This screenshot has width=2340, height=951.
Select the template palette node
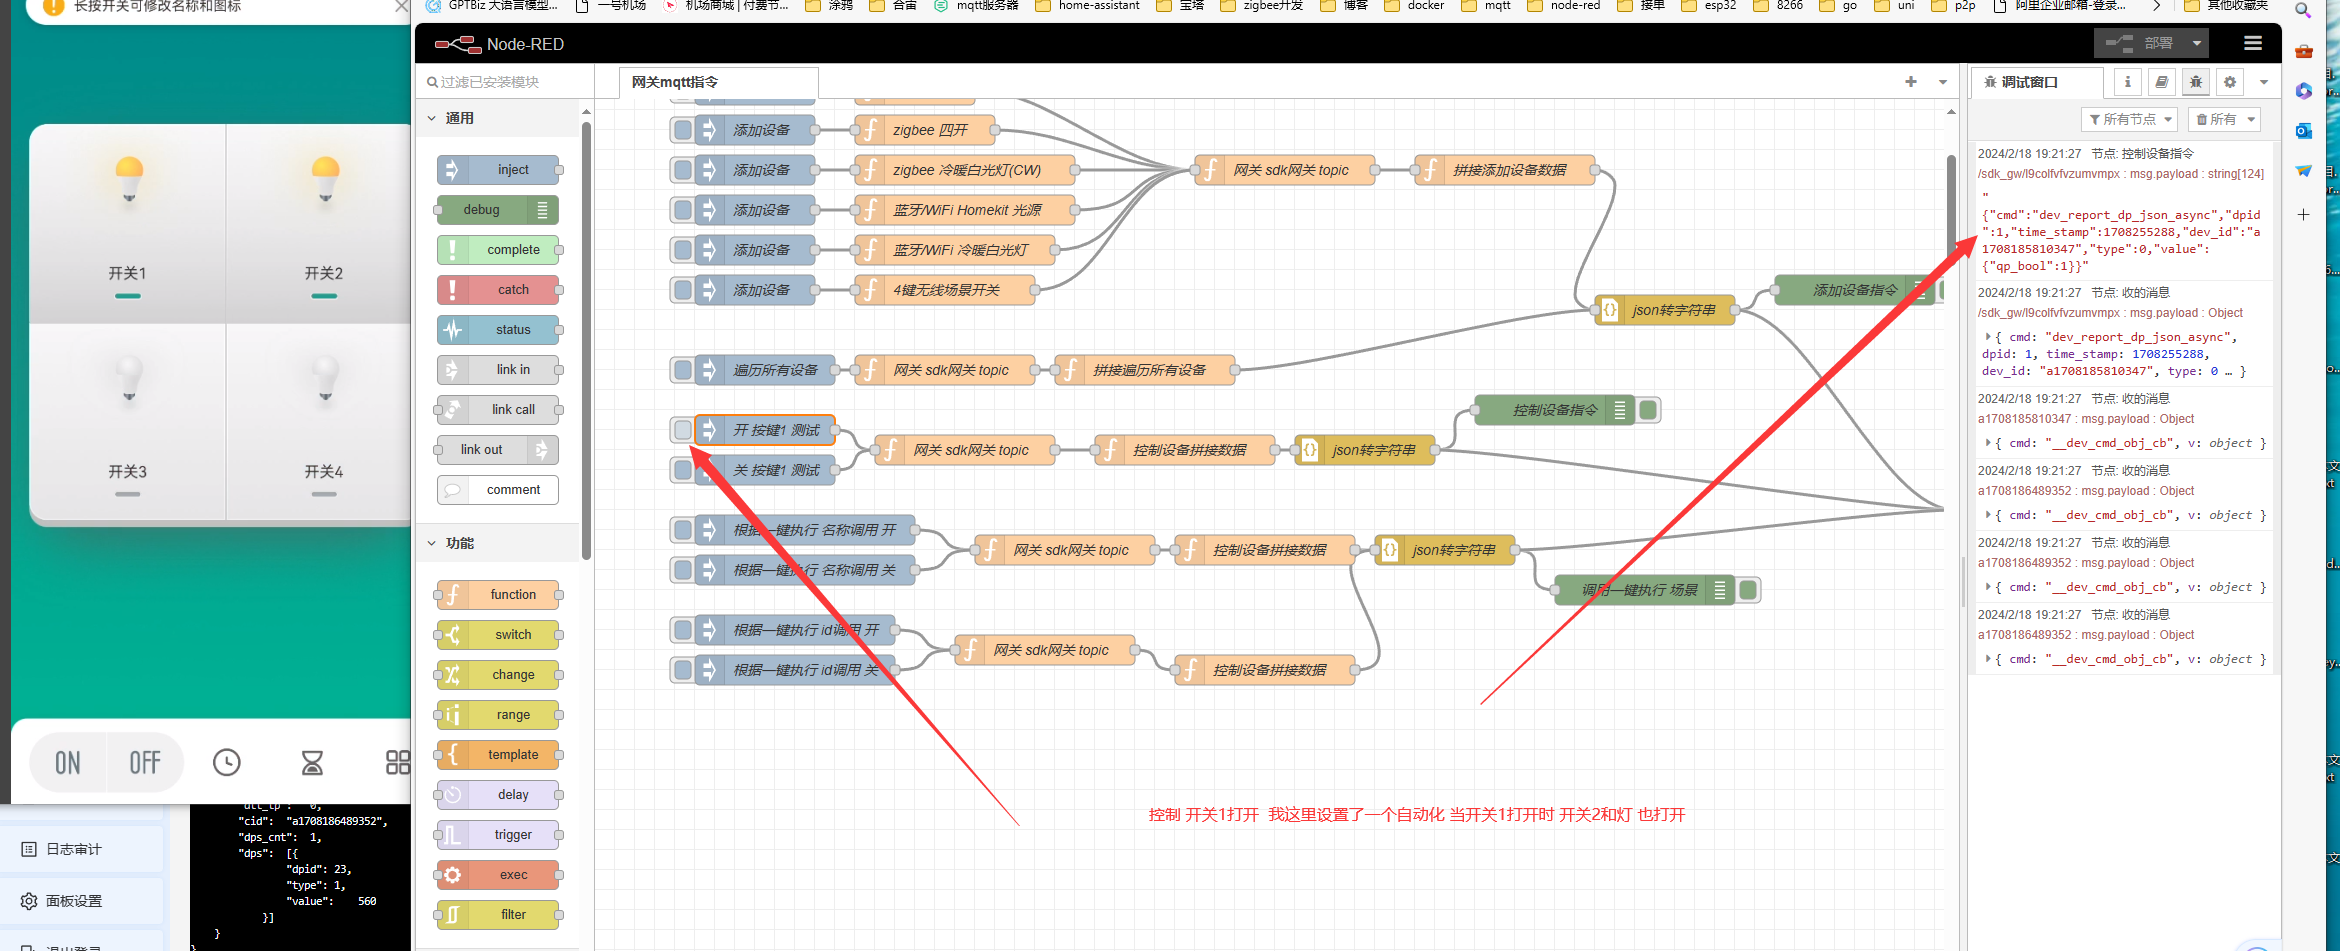click(x=499, y=755)
